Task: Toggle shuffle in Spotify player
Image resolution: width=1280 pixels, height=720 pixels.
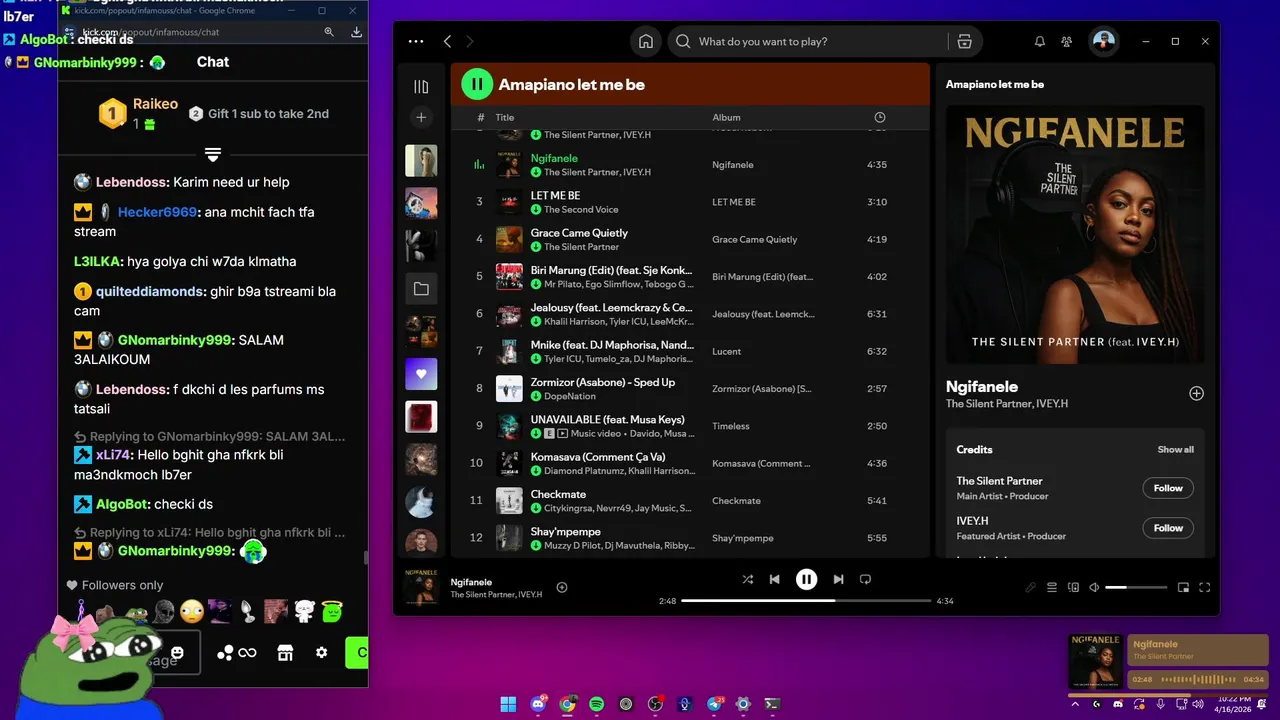Action: [747, 579]
